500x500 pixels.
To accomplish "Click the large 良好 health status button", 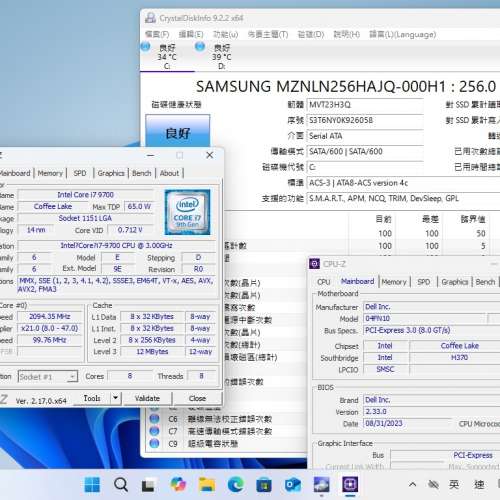I will tap(178, 131).
